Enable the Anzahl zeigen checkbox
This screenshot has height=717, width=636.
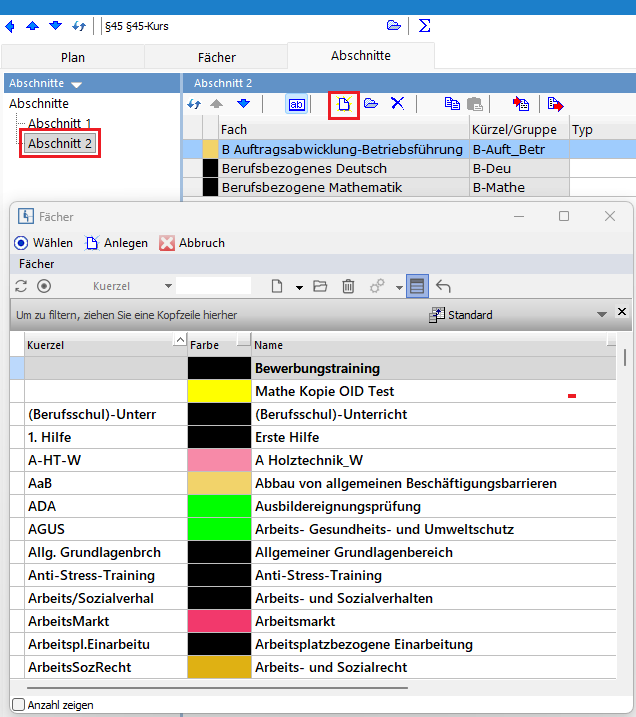click(18, 705)
